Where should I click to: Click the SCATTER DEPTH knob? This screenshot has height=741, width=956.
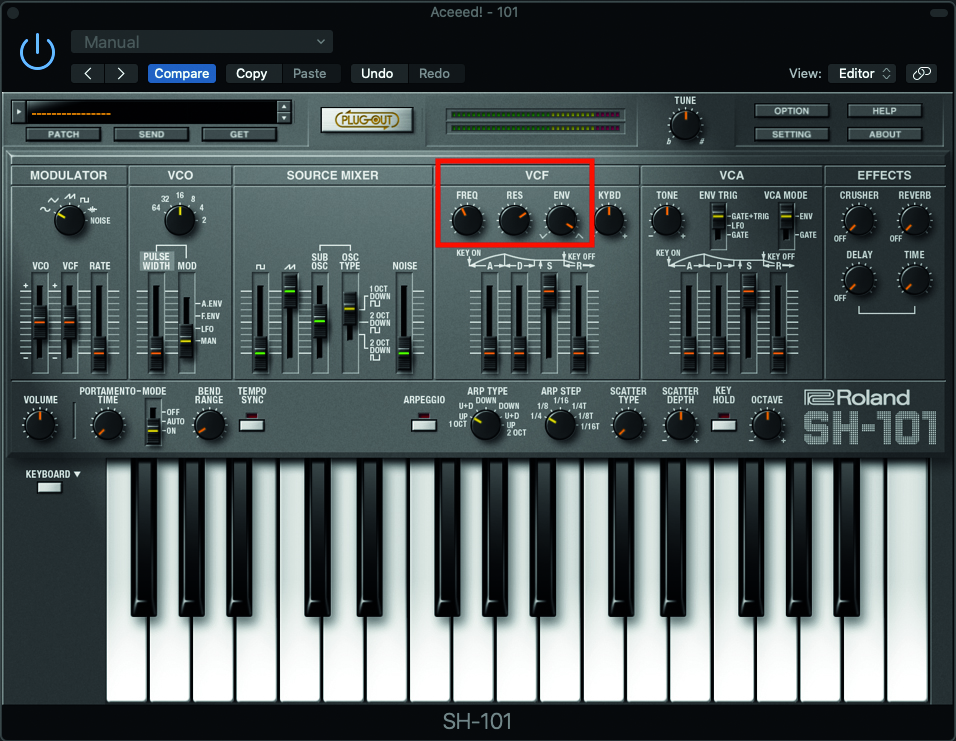tap(680, 424)
